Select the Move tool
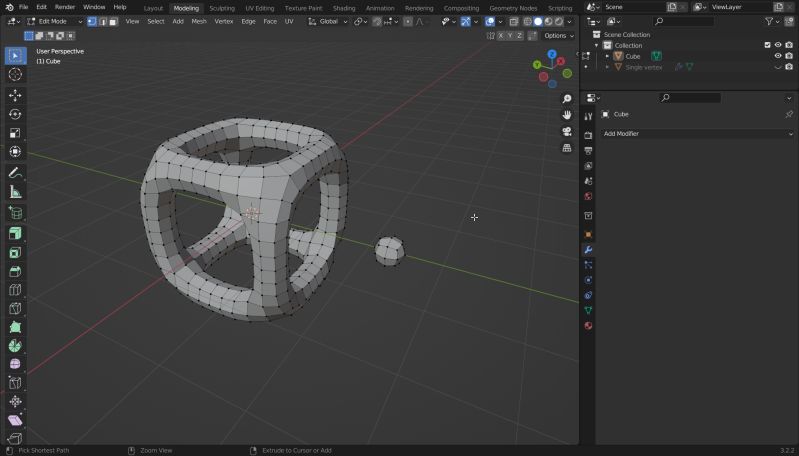The image size is (799, 456). tap(15, 95)
